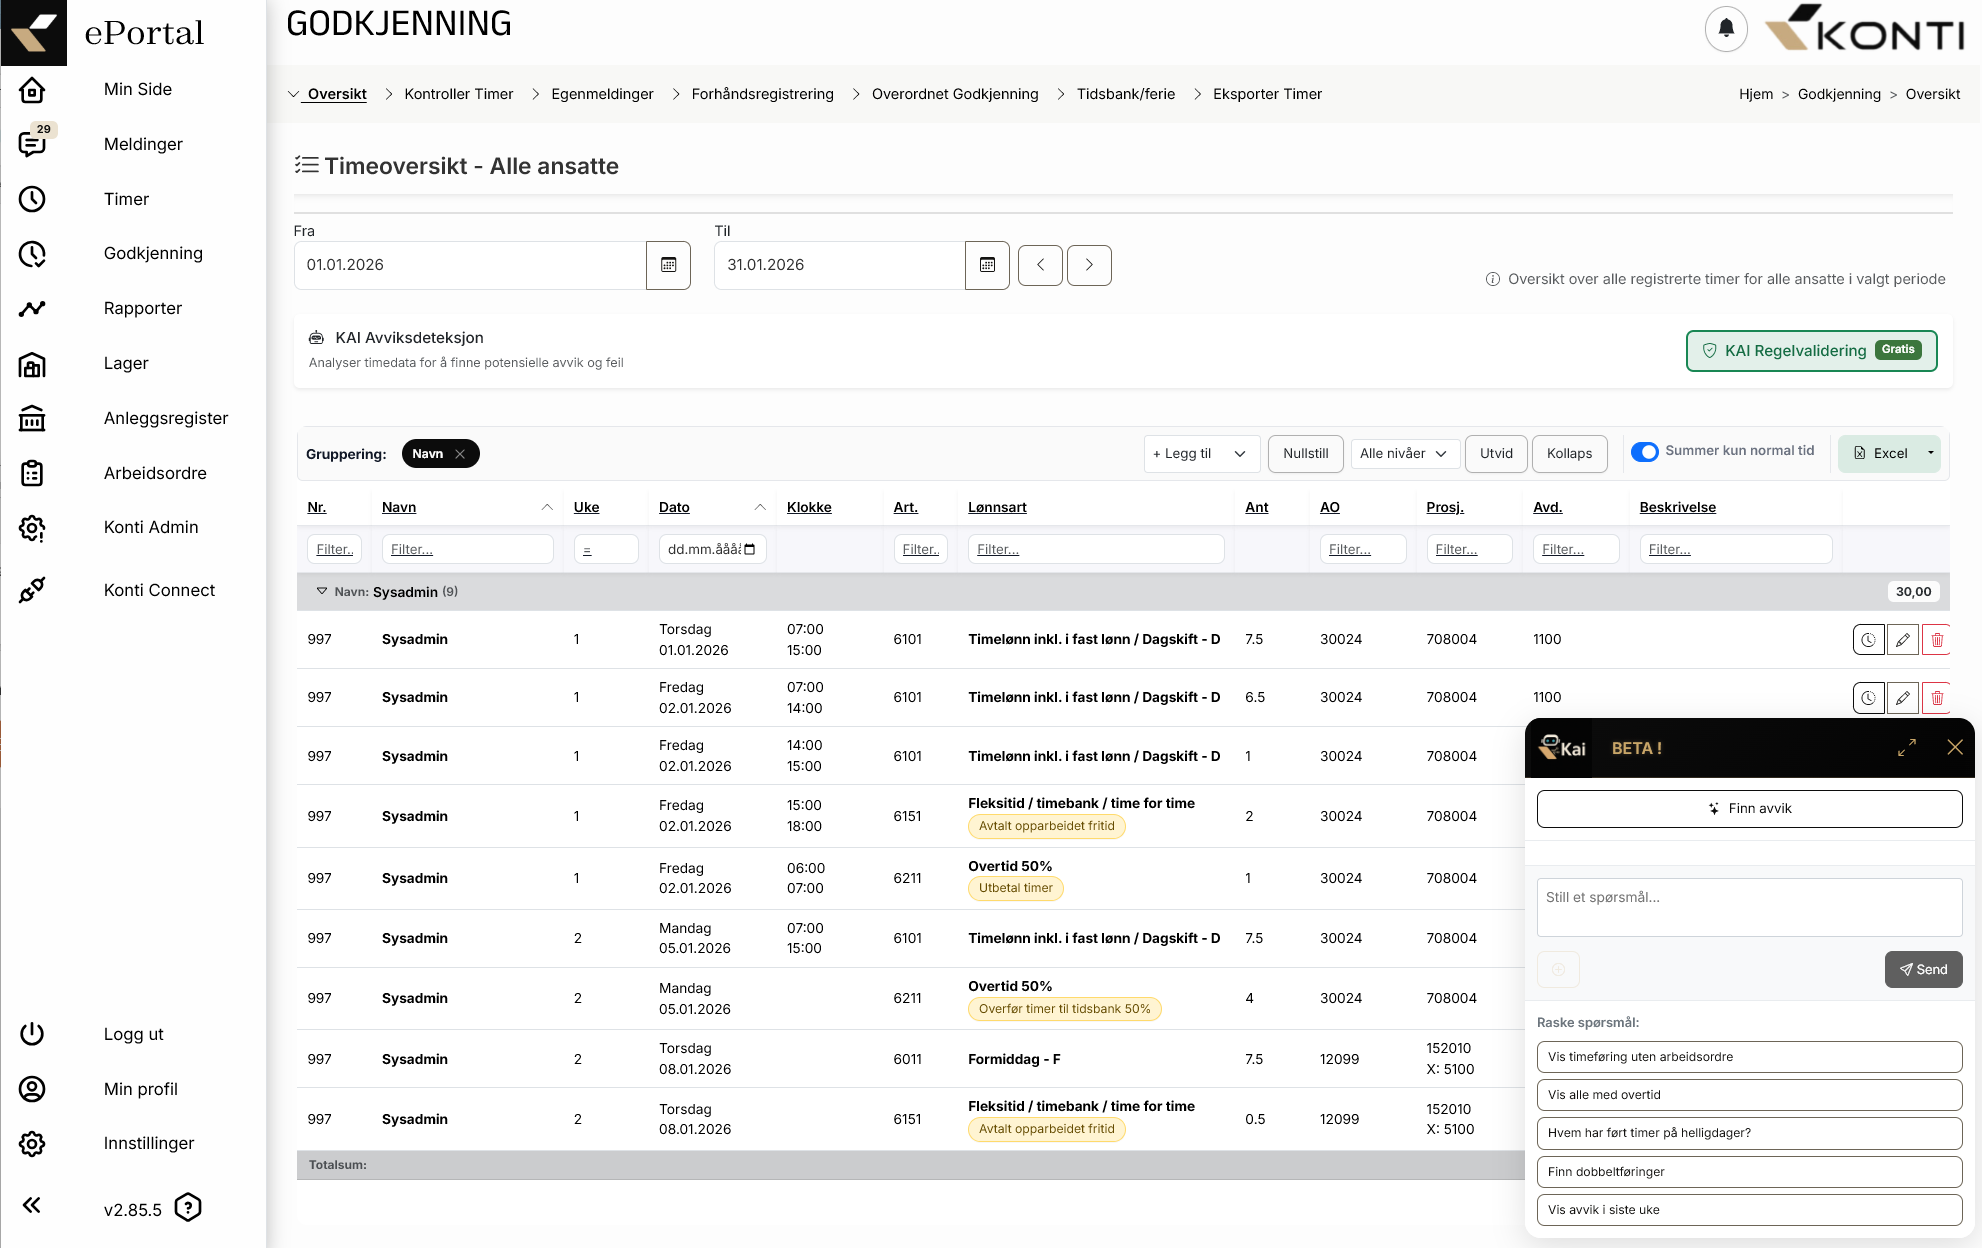Screen dimensions: 1982x1248
Task: Collapse the Navn: Sysadmin group row
Action: pyautogui.click(x=322, y=591)
